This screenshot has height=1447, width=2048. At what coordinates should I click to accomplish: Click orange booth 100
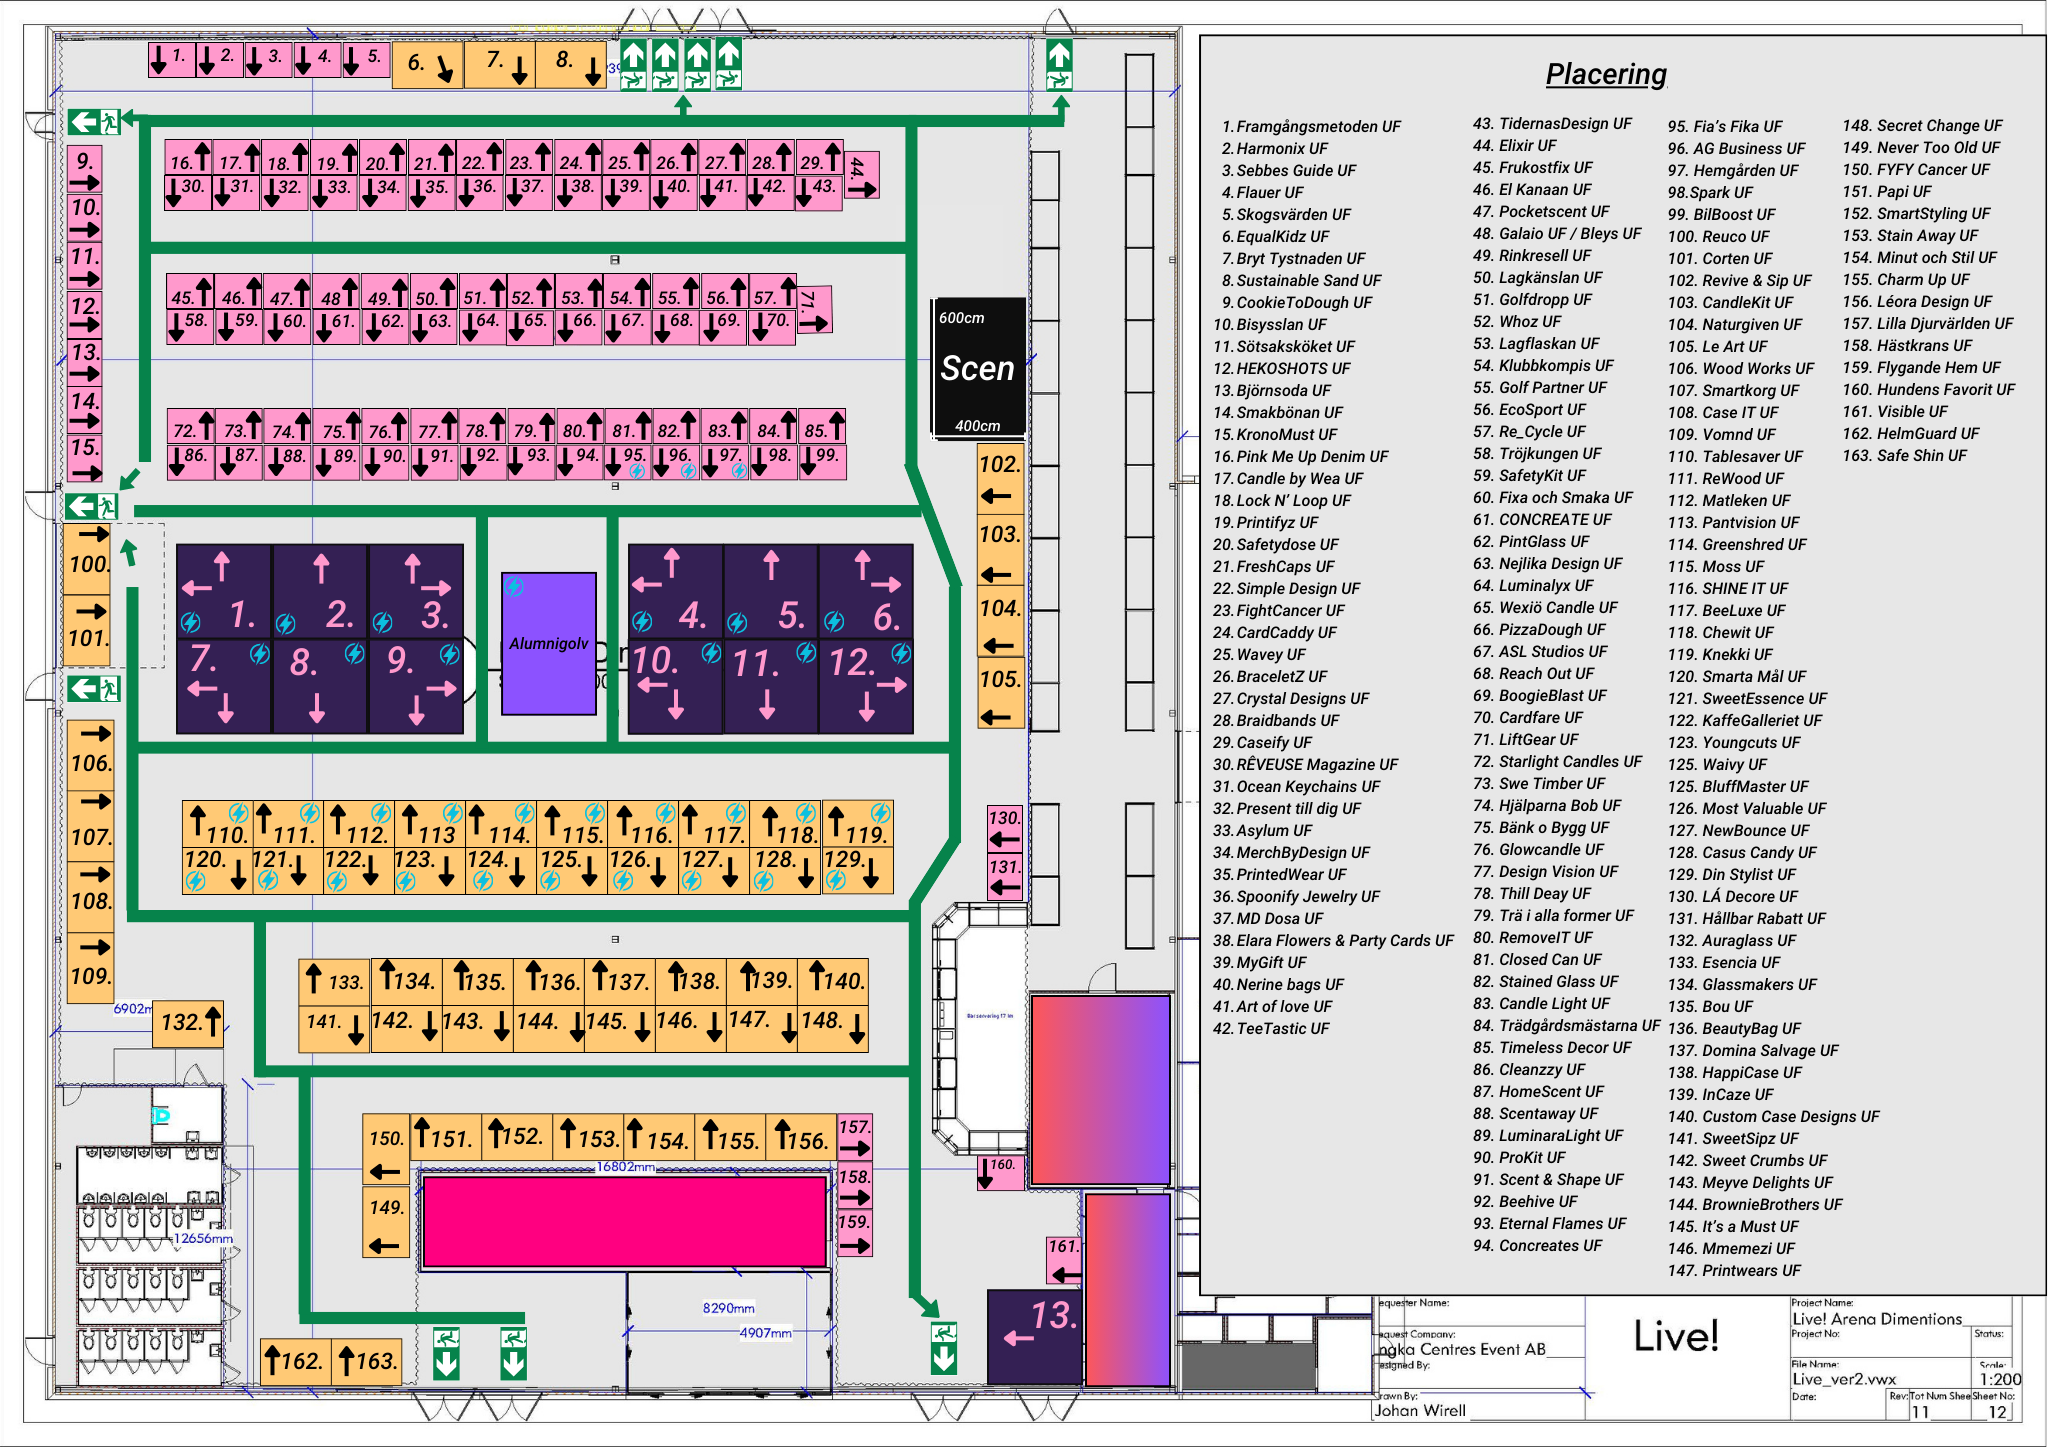pos(88,558)
